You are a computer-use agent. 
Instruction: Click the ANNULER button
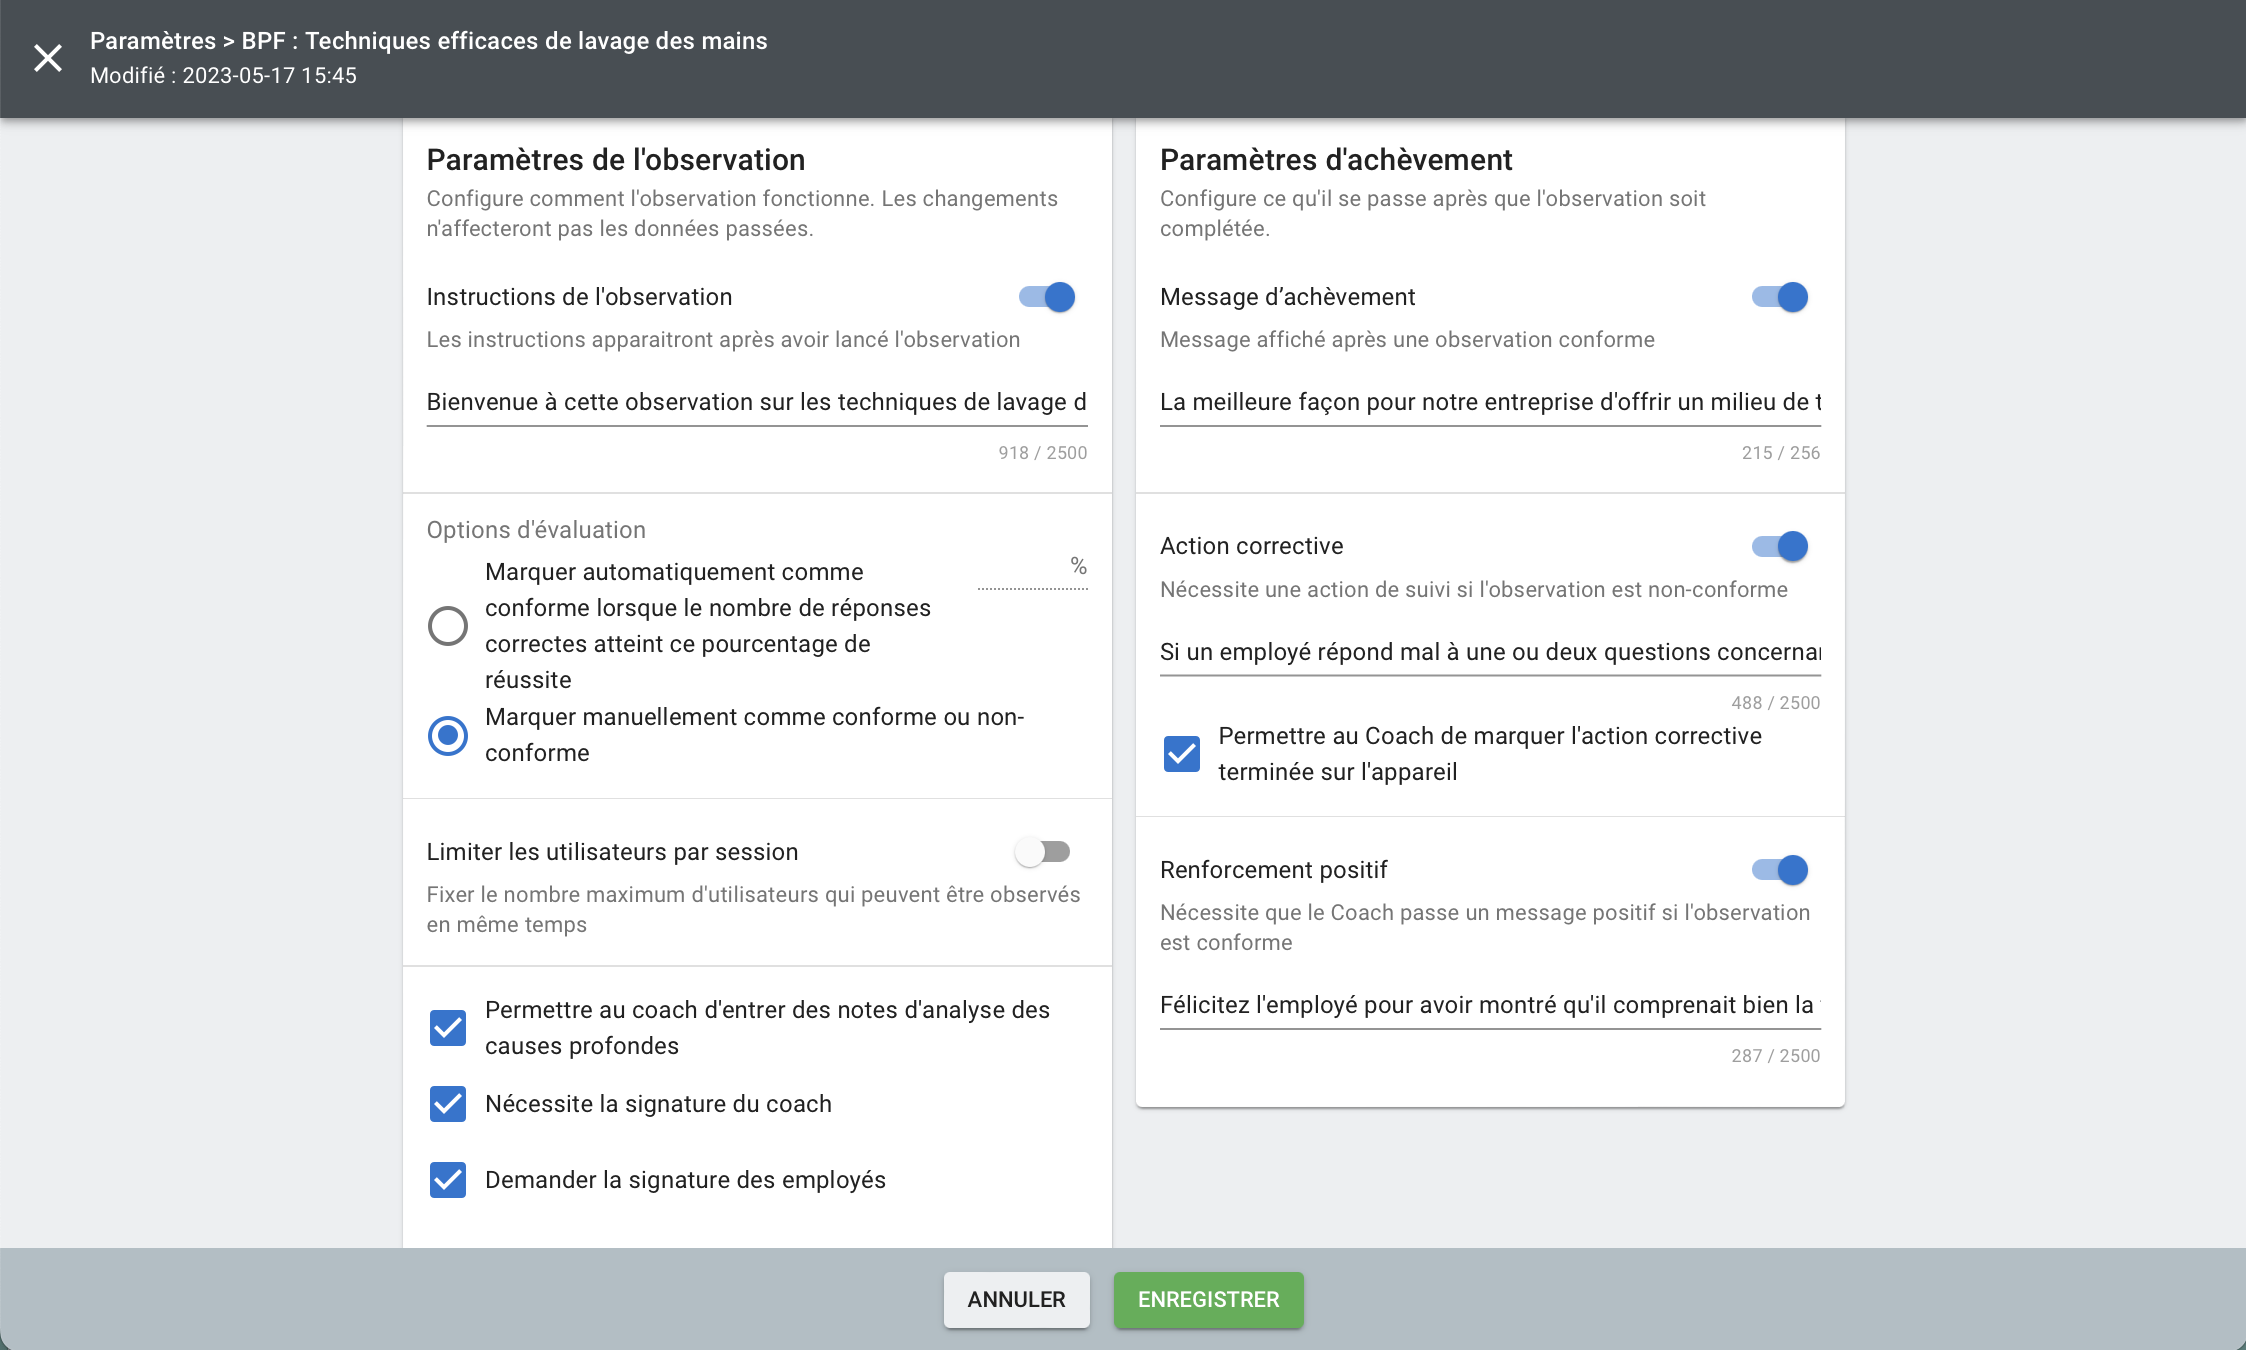[x=1016, y=1300]
